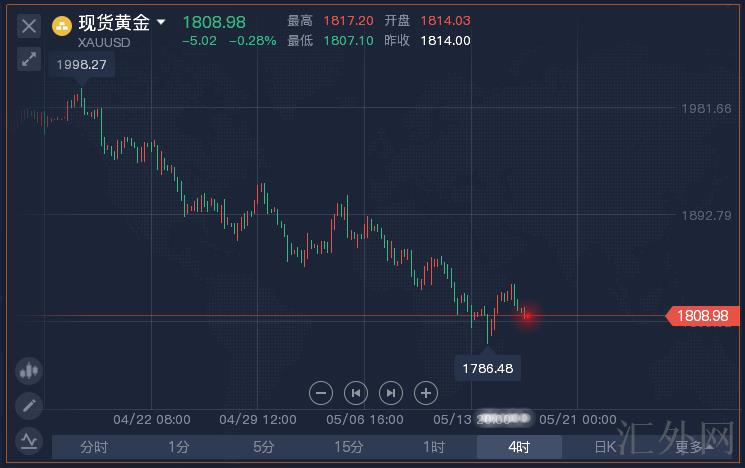The width and height of the screenshot is (745, 468).
Task: Zoom in the chart with plus button
Action: tap(426, 393)
